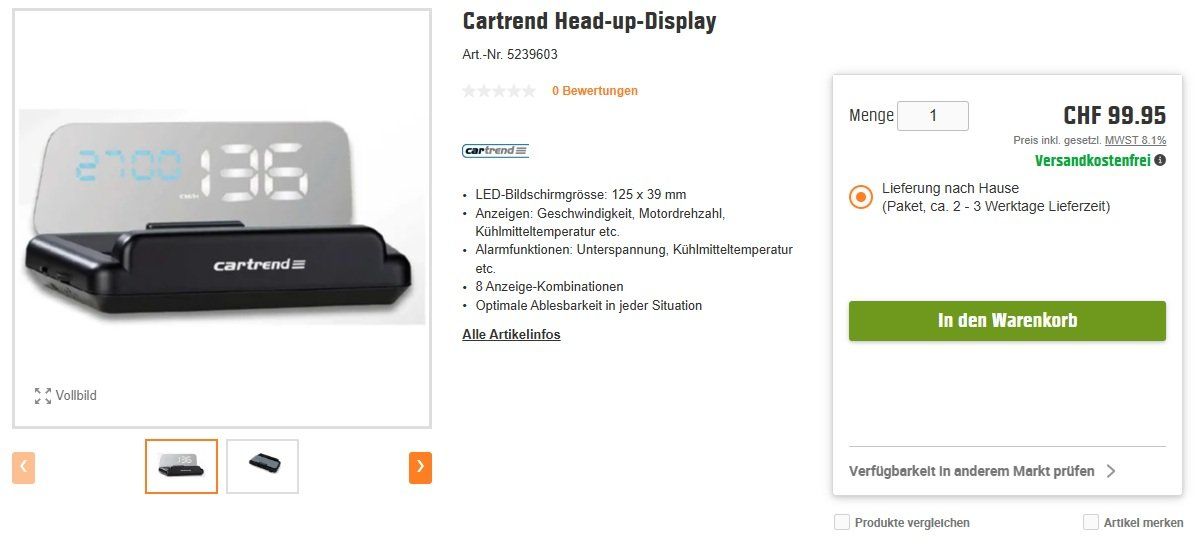Open the 0 Bewertungen link

coord(595,91)
